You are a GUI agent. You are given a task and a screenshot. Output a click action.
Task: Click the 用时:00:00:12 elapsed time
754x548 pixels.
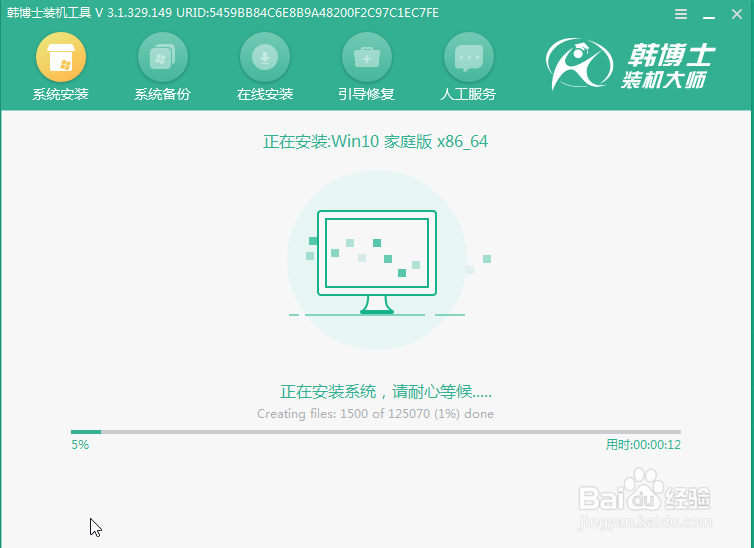[x=643, y=445]
